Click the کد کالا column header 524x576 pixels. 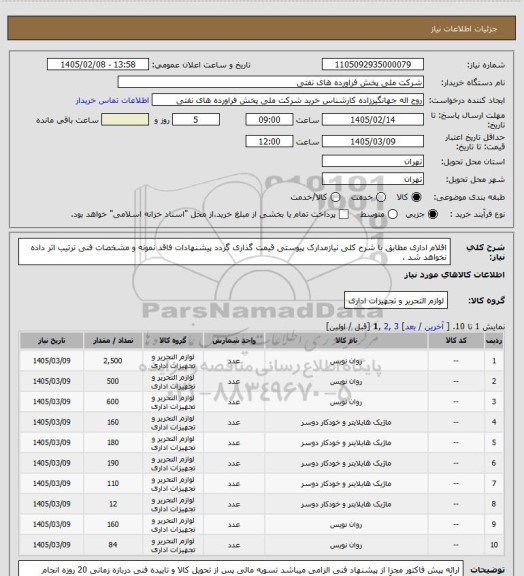click(x=456, y=341)
